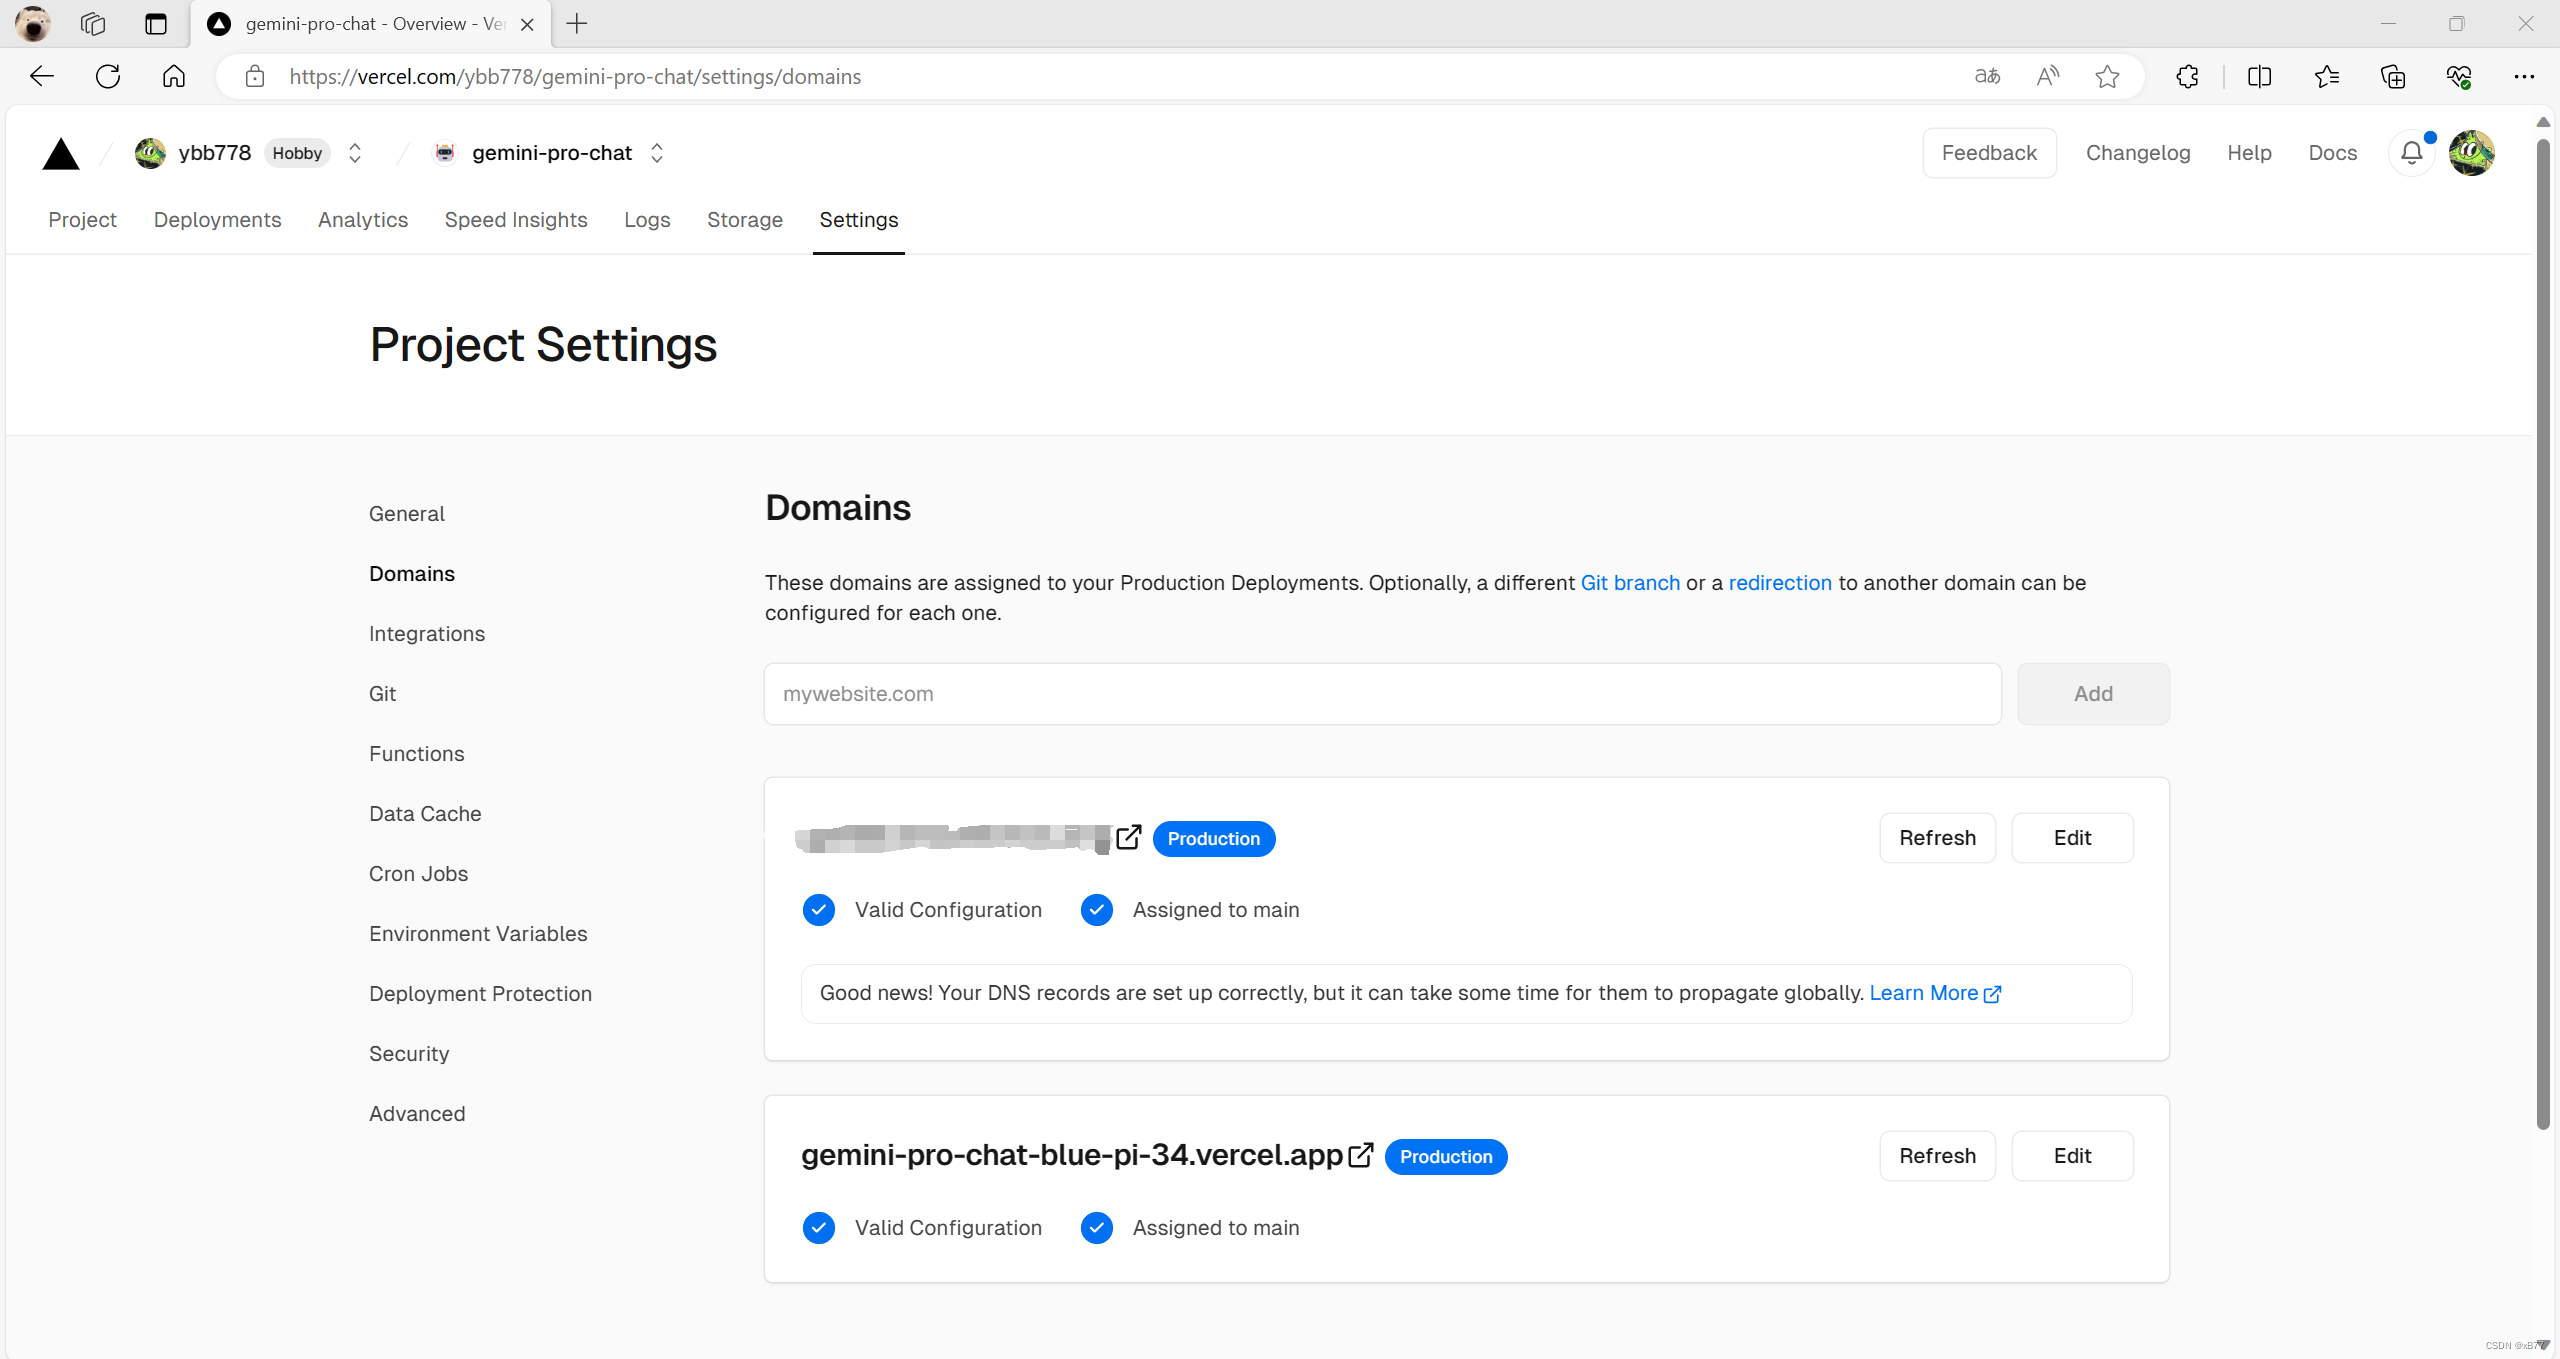
Task: Click the mywebsite.com domain input field
Action: coord(1382,694)
